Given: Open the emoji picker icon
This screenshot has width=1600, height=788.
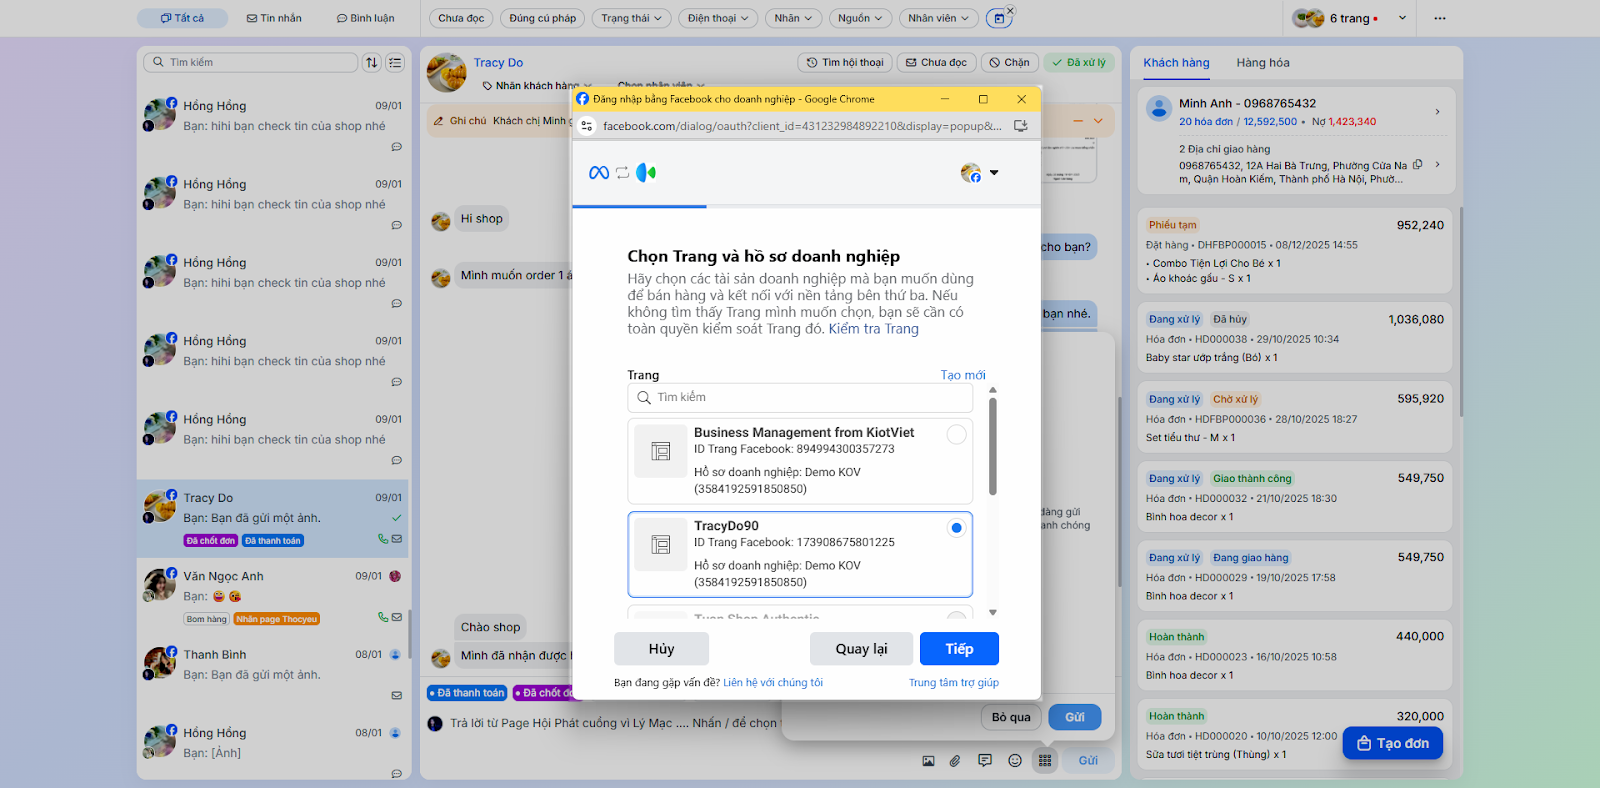Looking at the screenshot, I should [1015, 761].
